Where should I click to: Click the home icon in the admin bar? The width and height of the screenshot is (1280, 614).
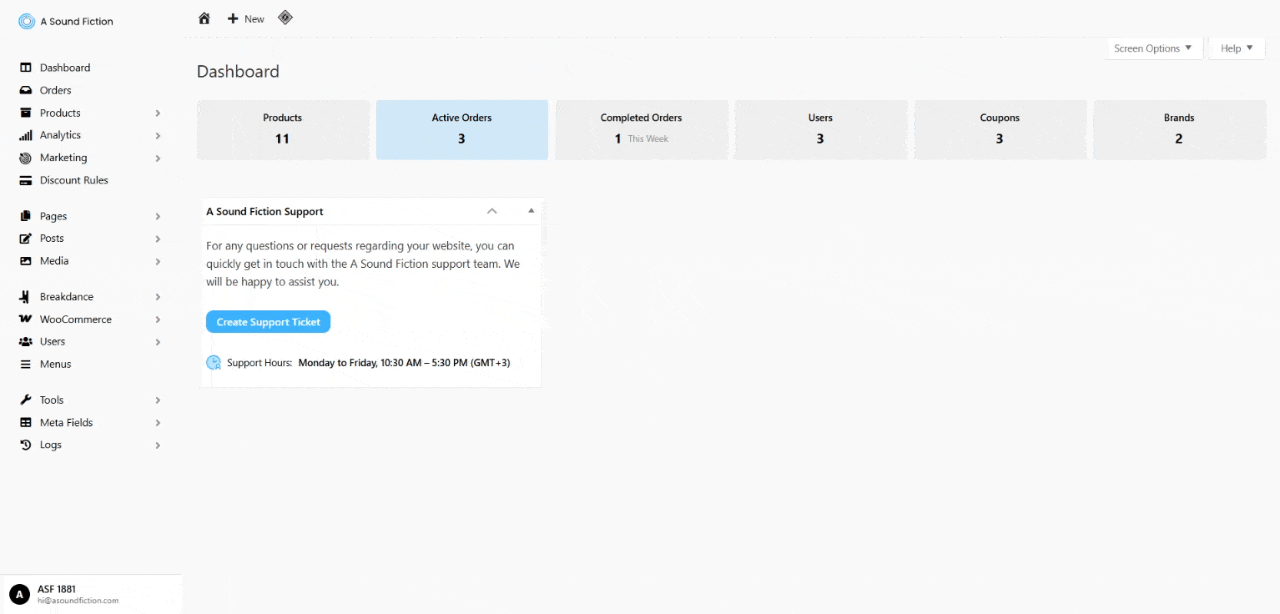(204, 18)
